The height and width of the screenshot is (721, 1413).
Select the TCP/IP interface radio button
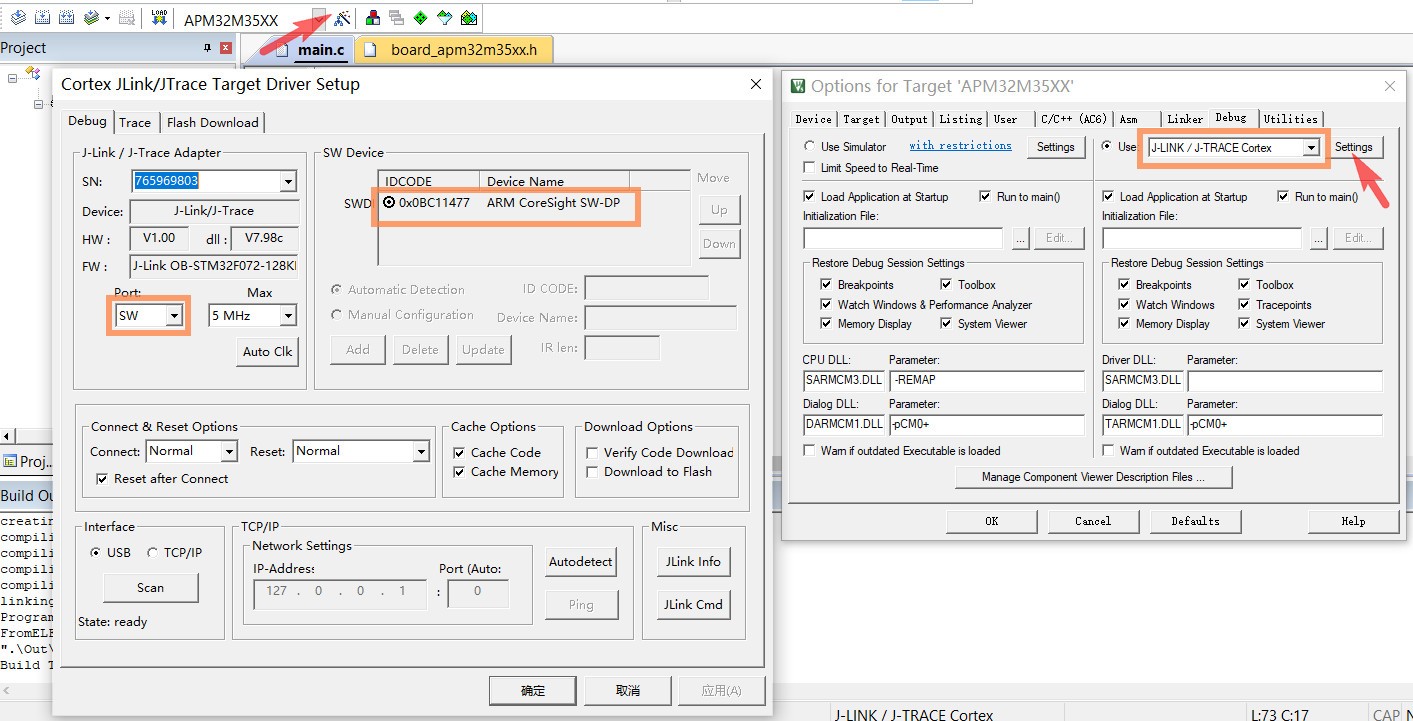pos(153,553)
